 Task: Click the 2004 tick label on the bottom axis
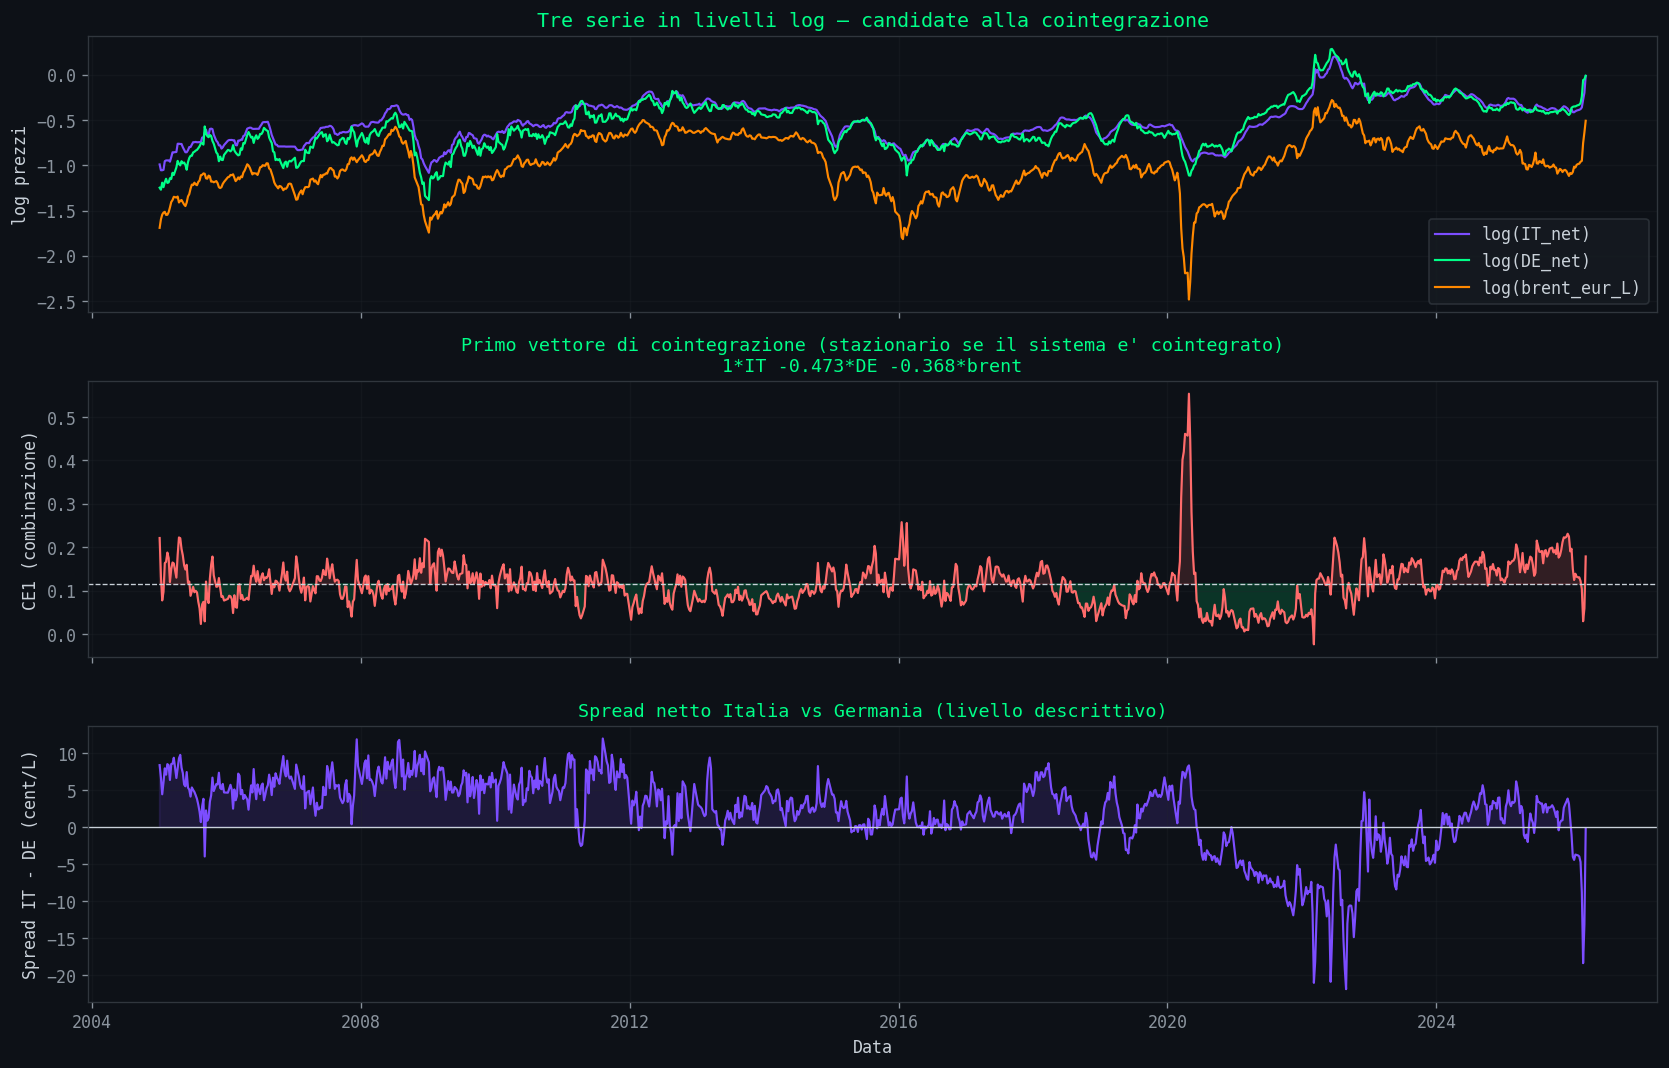92,1022
